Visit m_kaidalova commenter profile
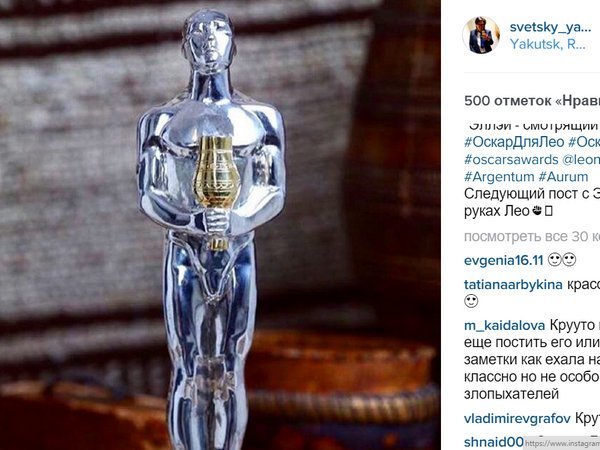 [x=504, y=326]
